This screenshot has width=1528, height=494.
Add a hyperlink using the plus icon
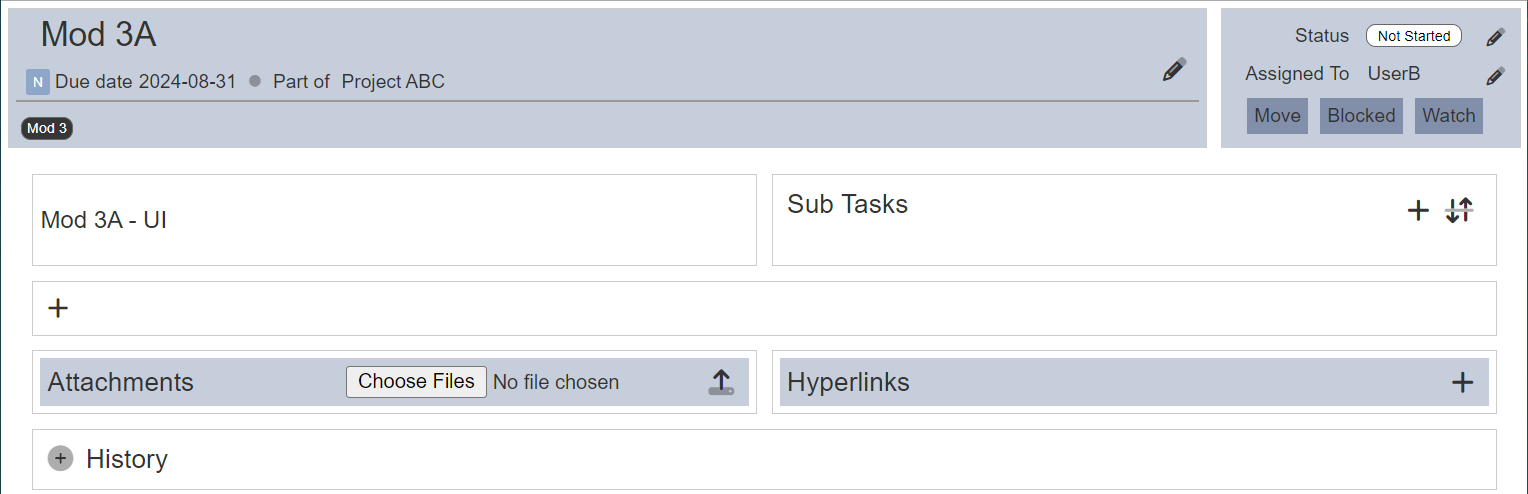point(1462,381)
